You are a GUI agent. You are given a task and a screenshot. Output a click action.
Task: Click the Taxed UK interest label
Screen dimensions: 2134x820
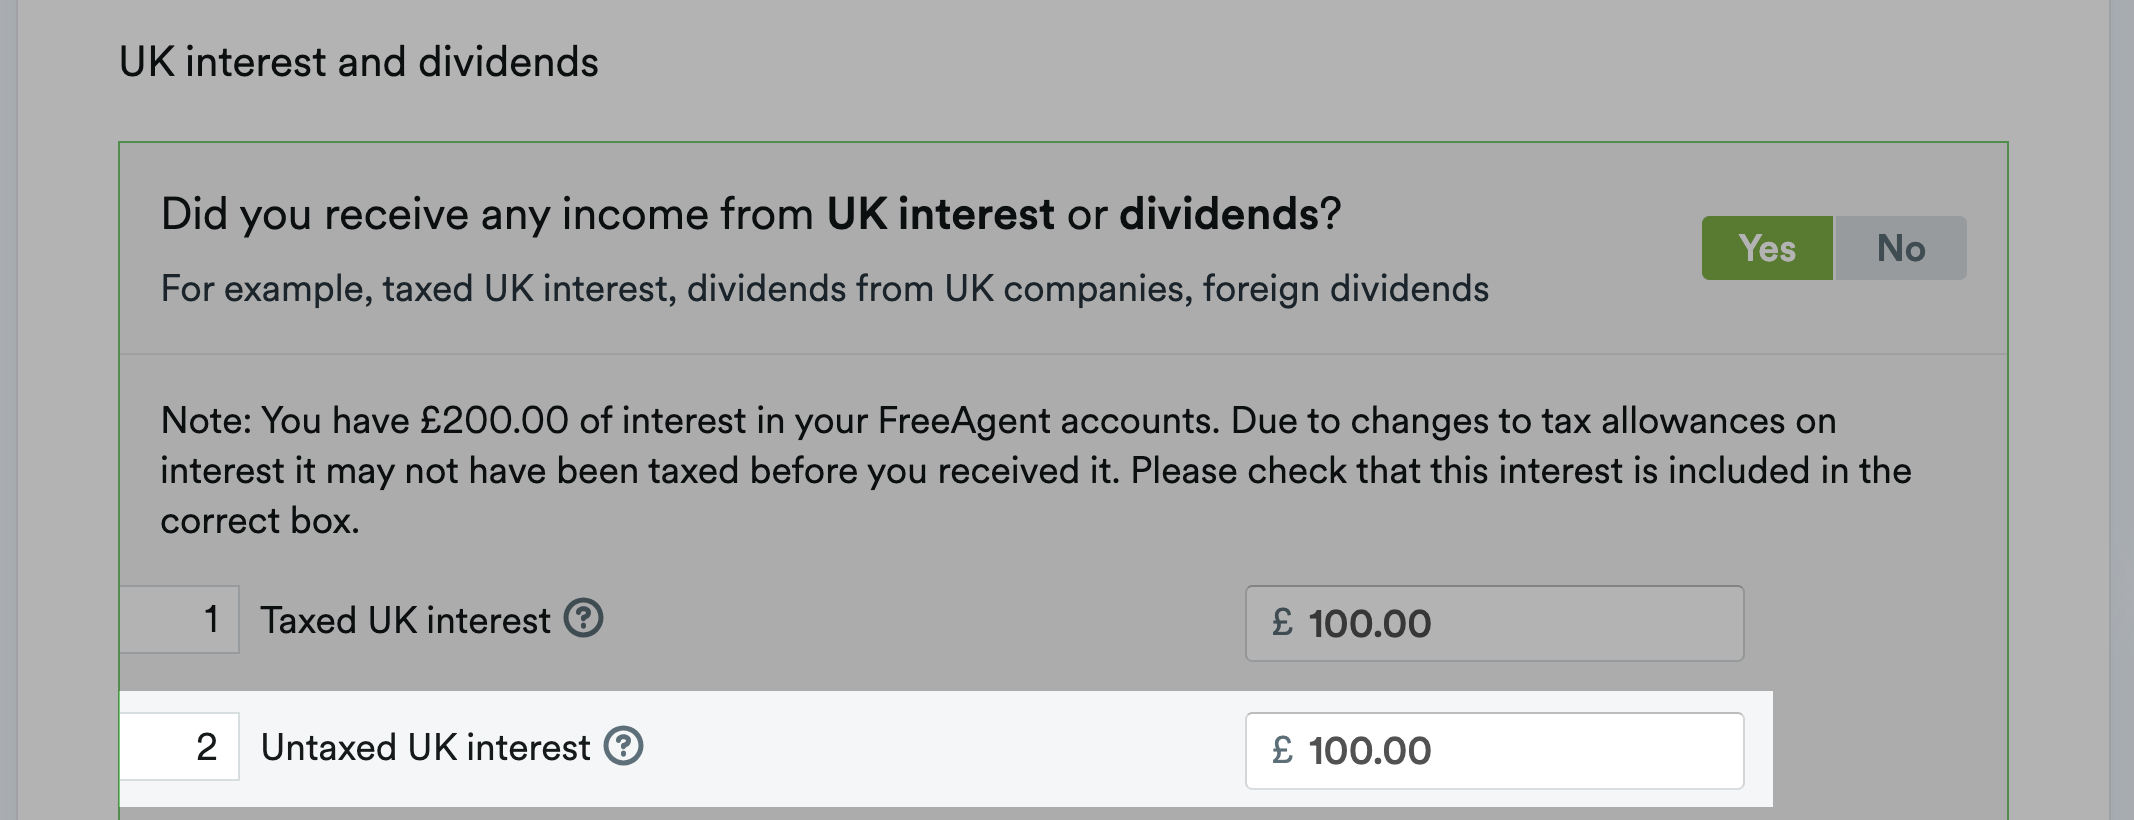click(405, 620)
